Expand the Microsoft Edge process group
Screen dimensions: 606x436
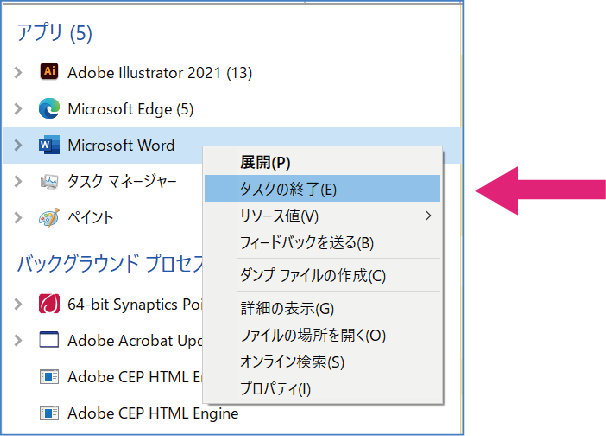click(x=18, y=108)
